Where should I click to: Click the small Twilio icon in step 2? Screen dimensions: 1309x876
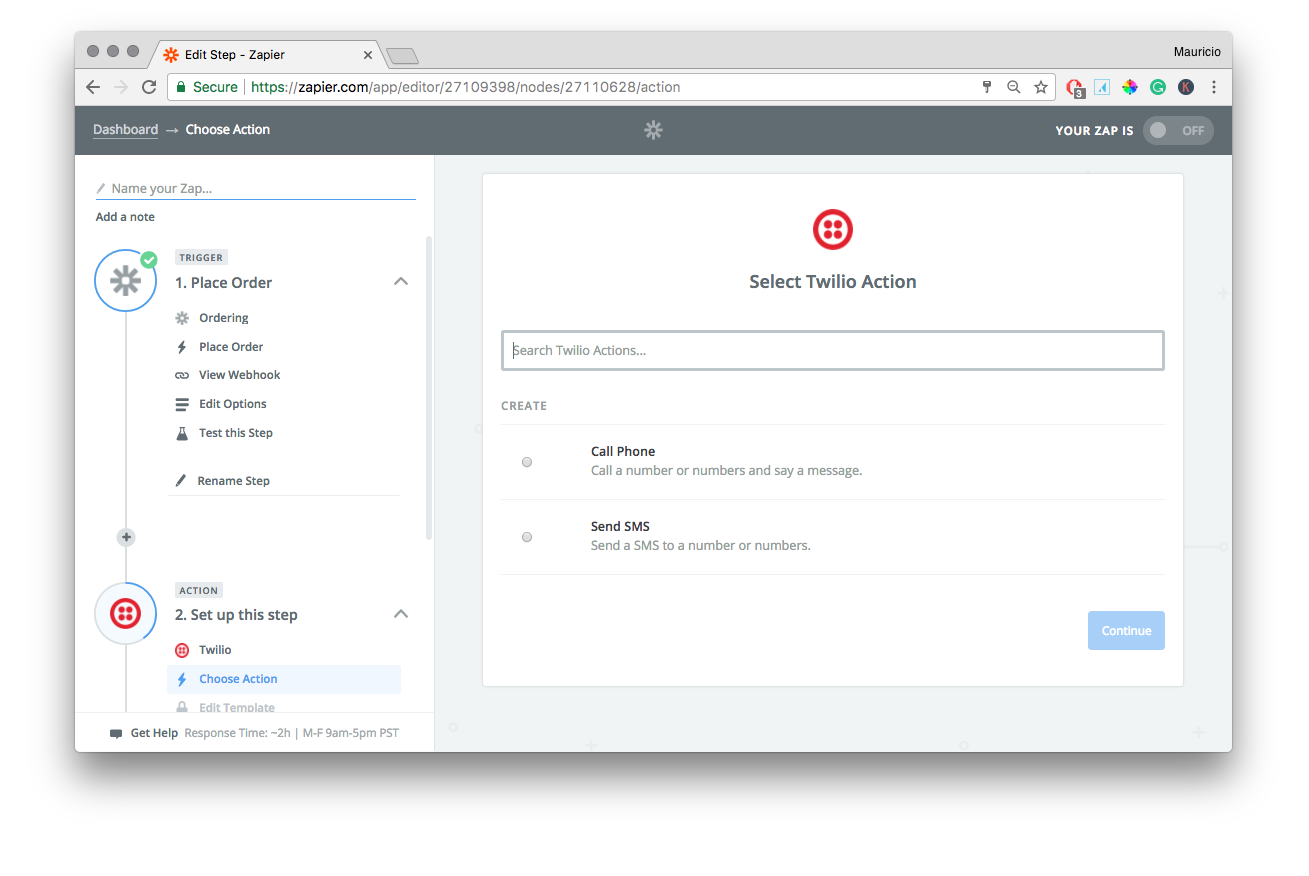[x=182, y=650]
